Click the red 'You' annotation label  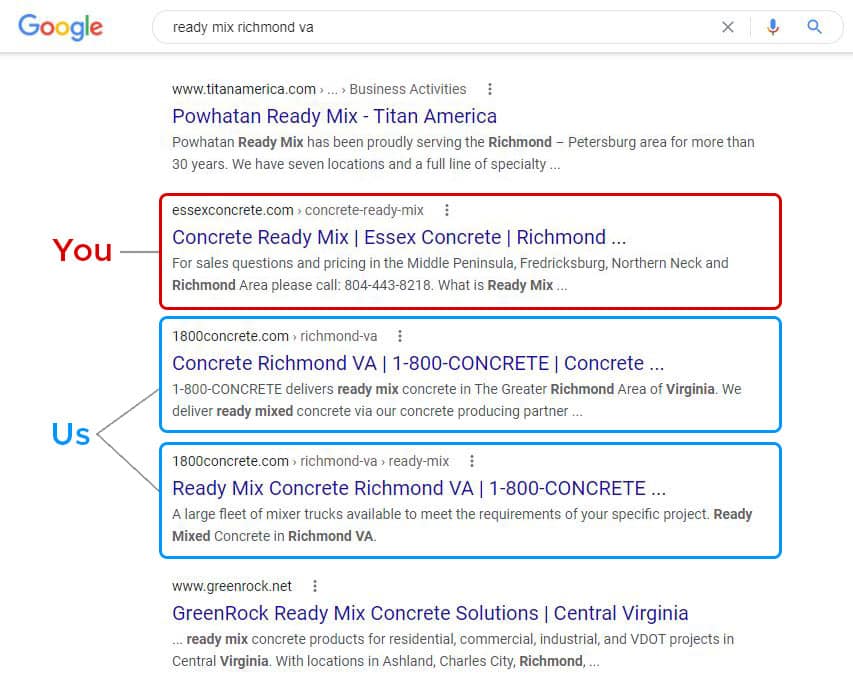click(82, 251)
